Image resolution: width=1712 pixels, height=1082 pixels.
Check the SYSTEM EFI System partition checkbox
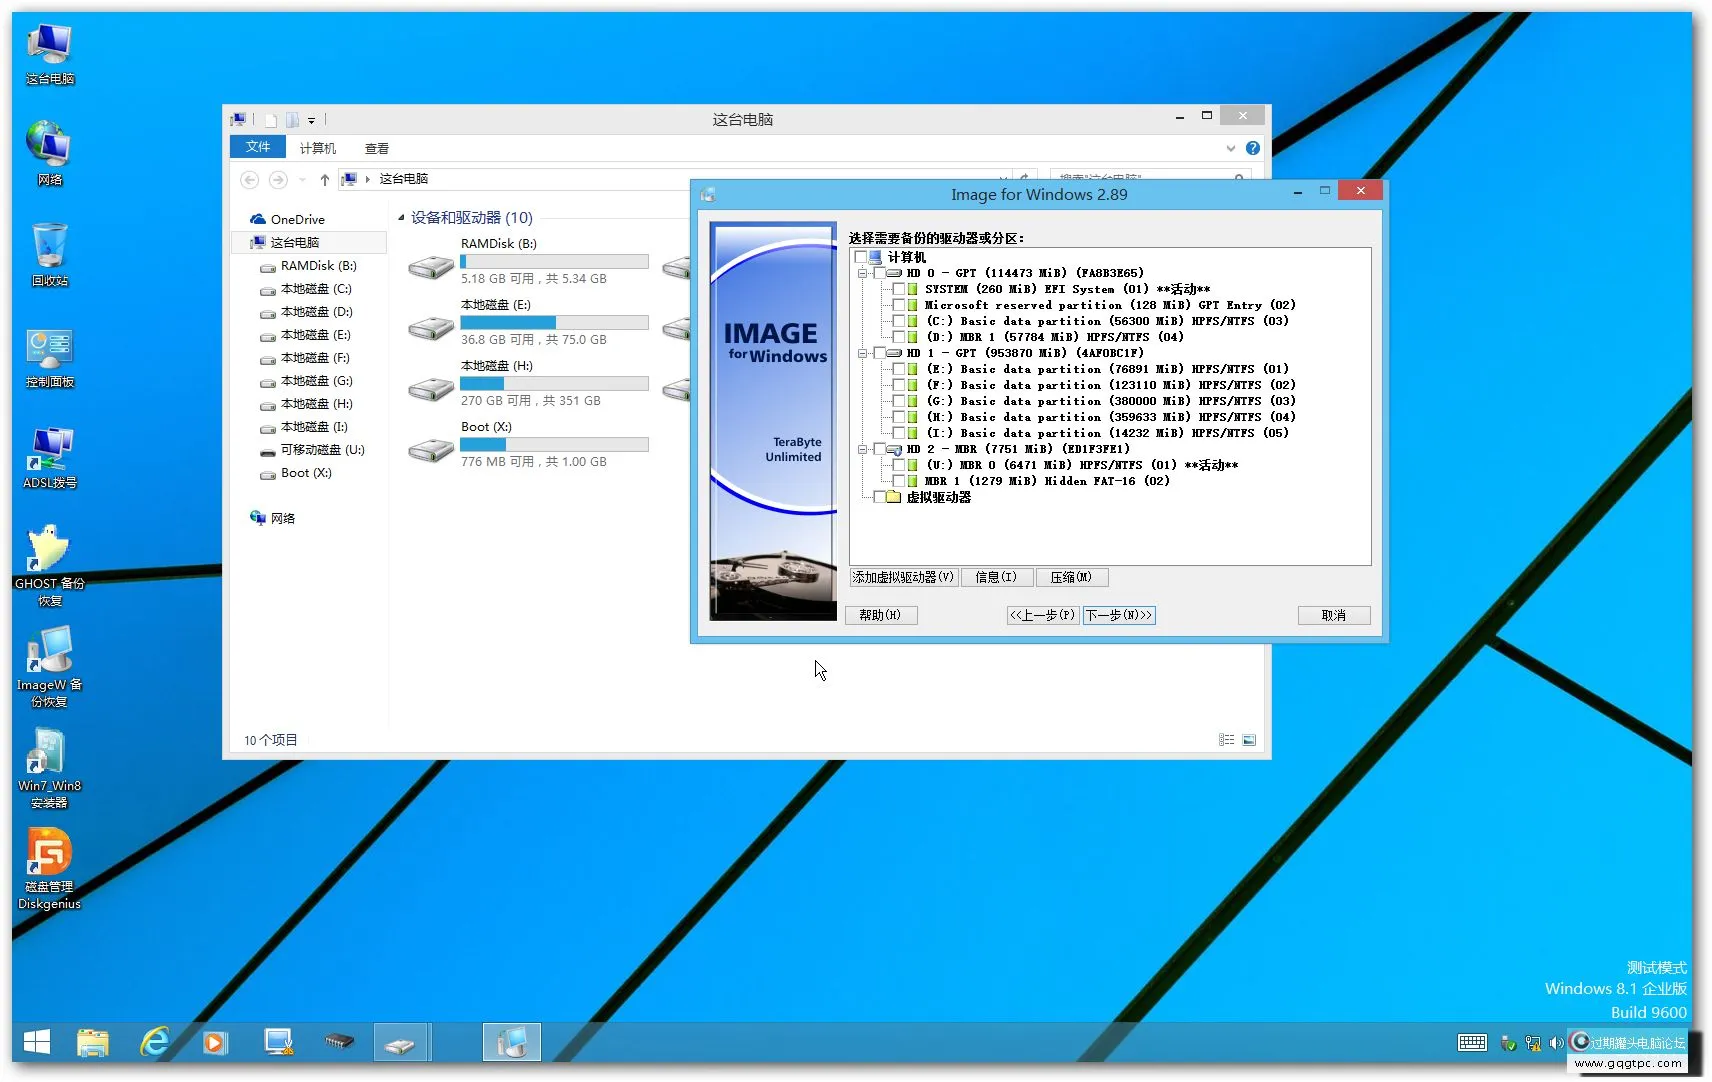click(899, 289)
